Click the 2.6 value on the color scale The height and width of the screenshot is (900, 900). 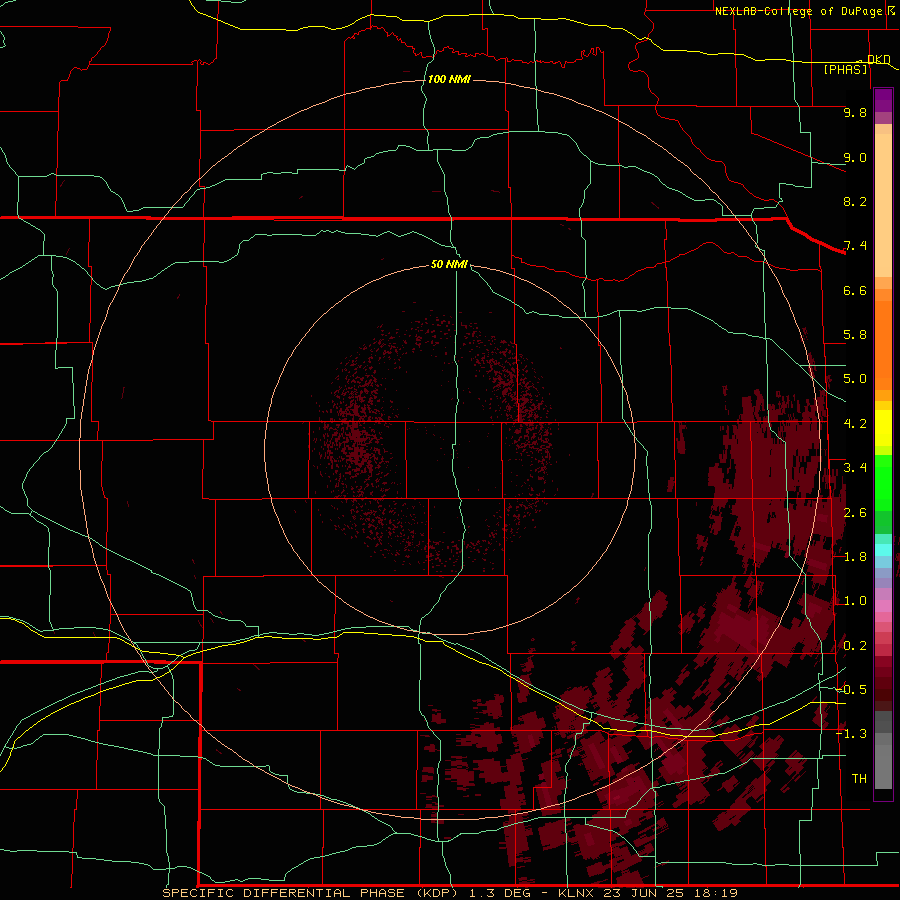(x=855, y=513)
